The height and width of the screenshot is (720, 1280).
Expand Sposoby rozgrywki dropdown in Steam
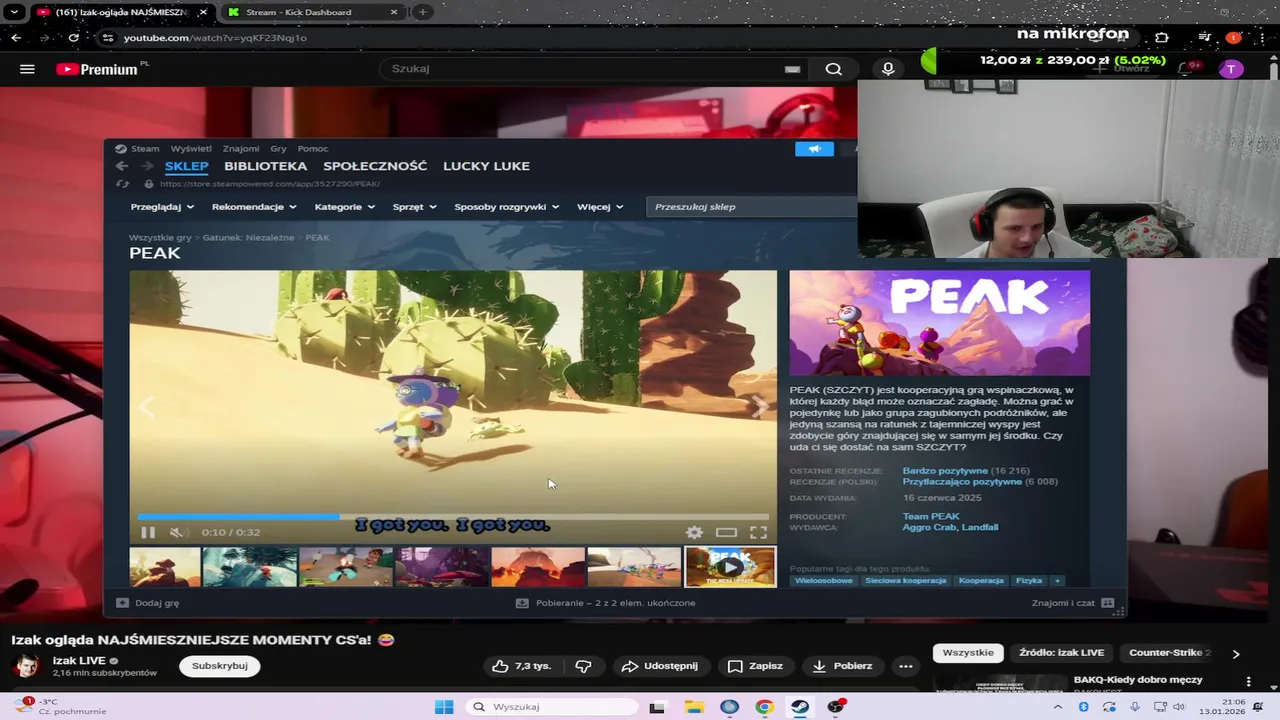(506, 207)
